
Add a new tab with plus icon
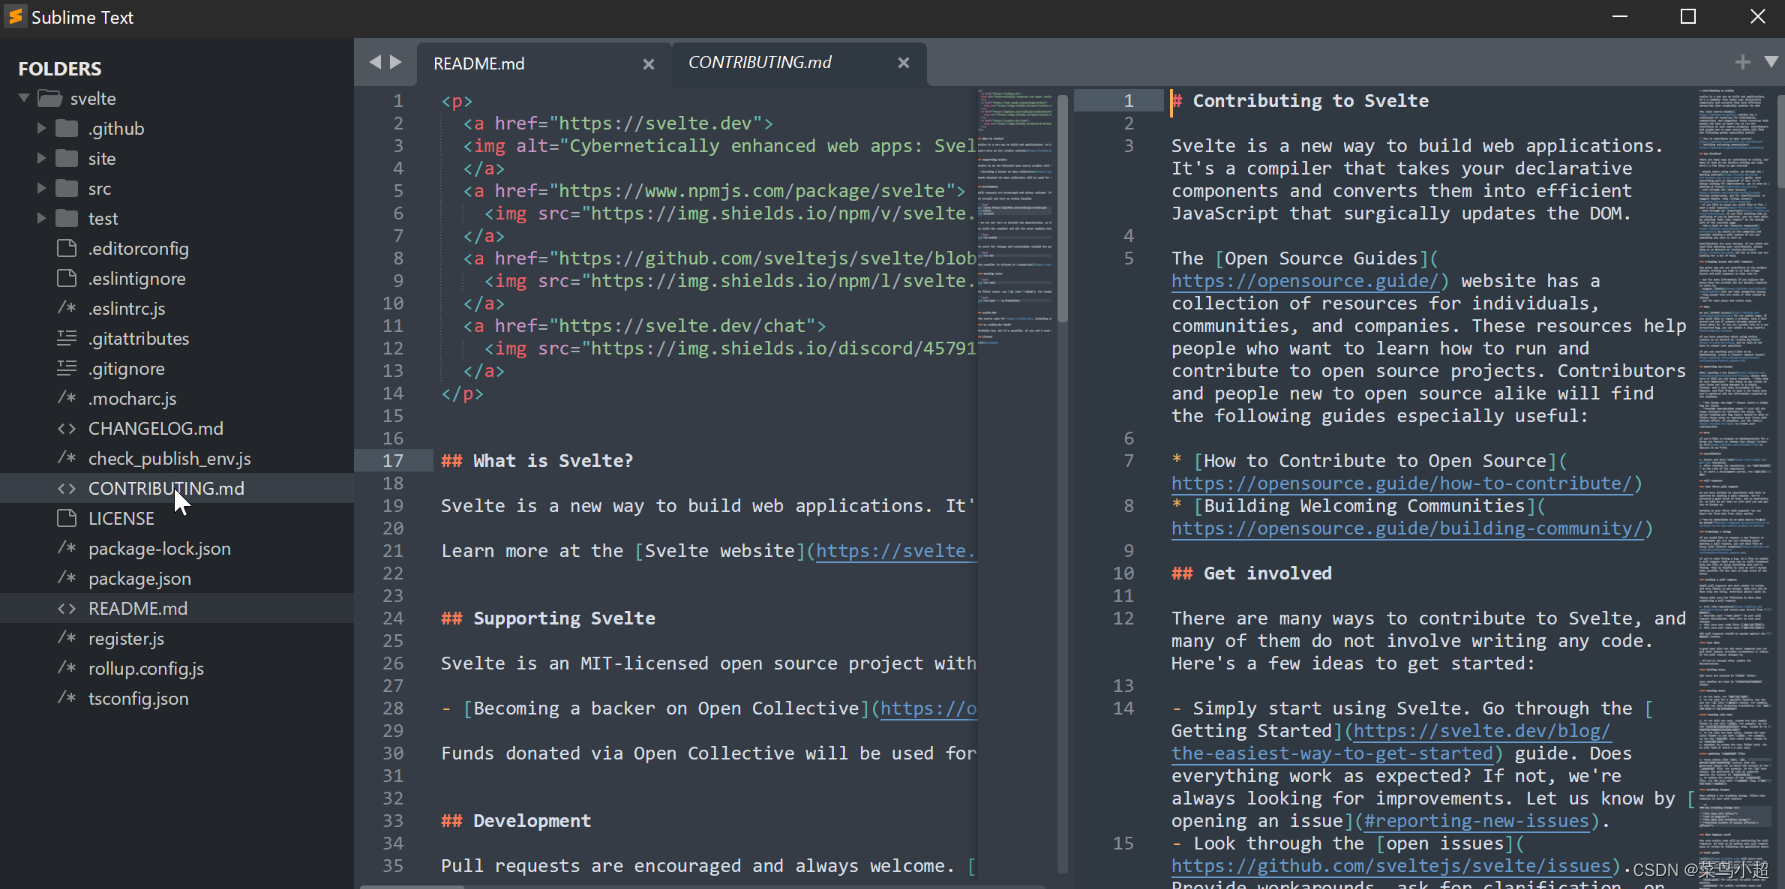[1743, 62]
